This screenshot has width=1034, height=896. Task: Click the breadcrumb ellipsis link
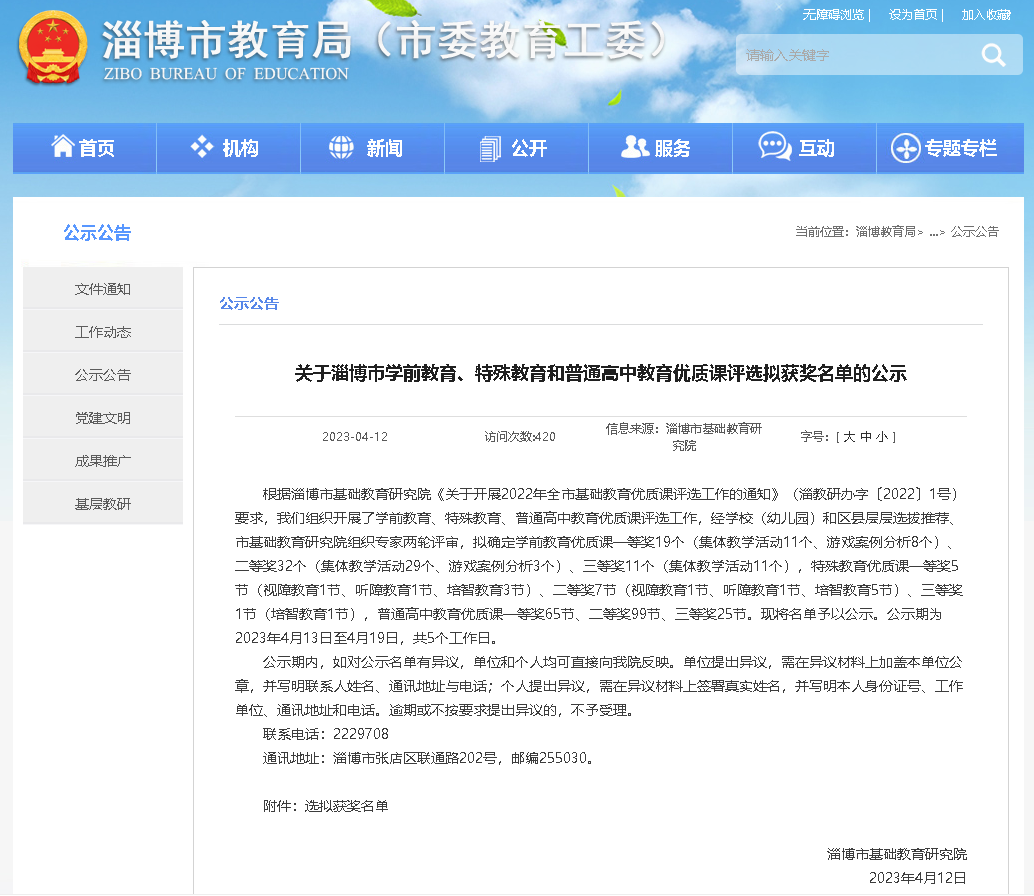click(934, 232)
